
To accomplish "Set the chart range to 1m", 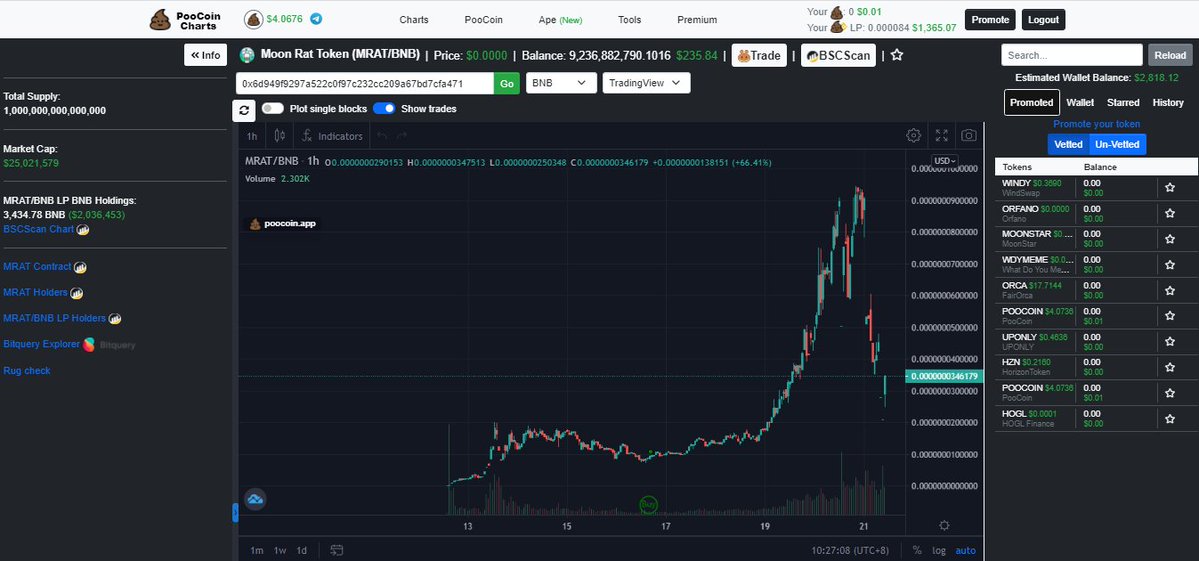I will tap(257, 550).
